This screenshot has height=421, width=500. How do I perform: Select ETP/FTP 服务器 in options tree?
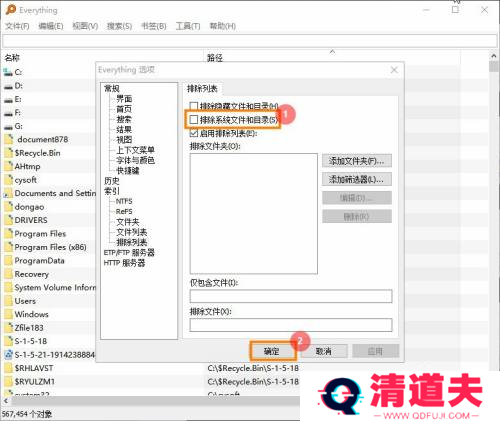tap(129, 253)
